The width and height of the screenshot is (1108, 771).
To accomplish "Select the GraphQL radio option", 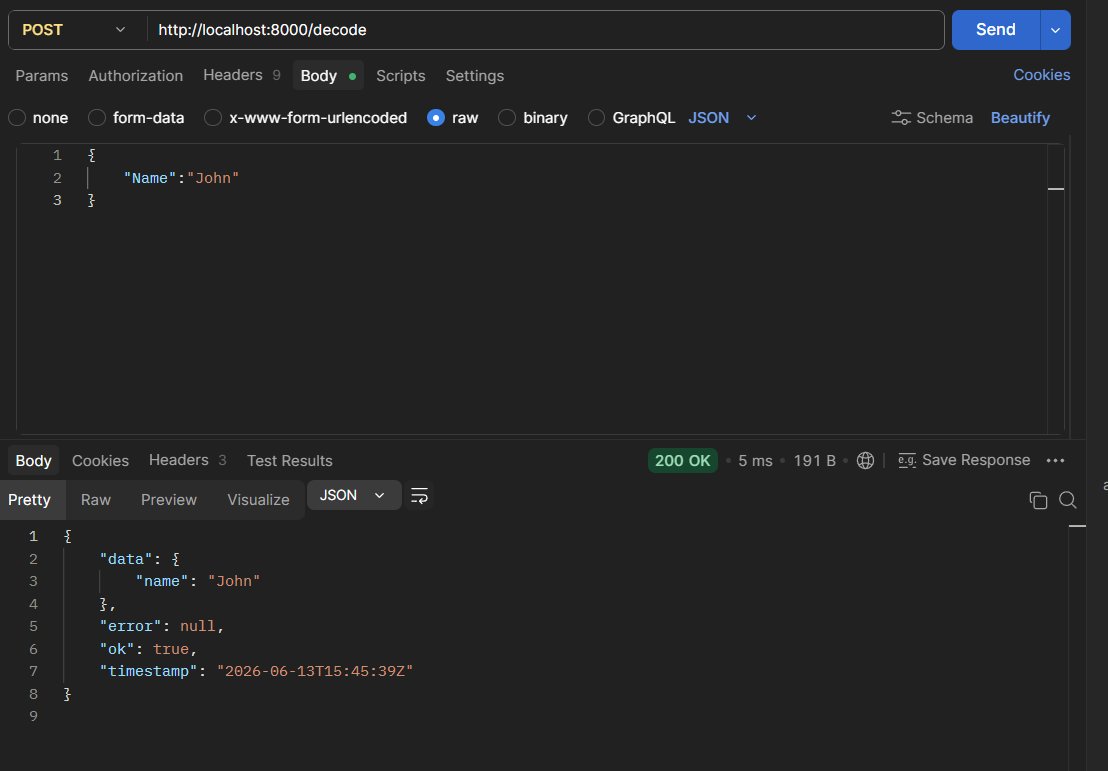I will [x=596, y=118].
